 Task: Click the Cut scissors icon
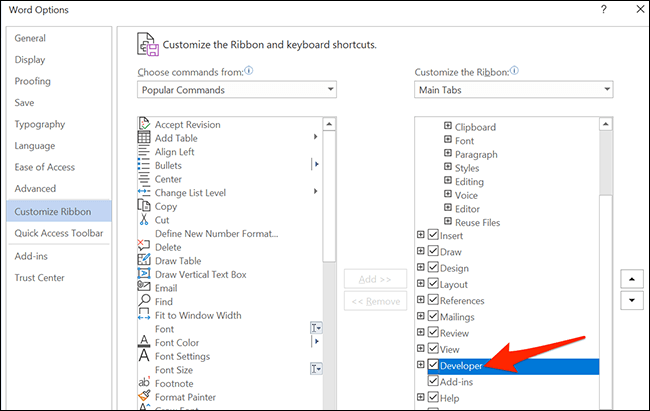tap(145, 219)
